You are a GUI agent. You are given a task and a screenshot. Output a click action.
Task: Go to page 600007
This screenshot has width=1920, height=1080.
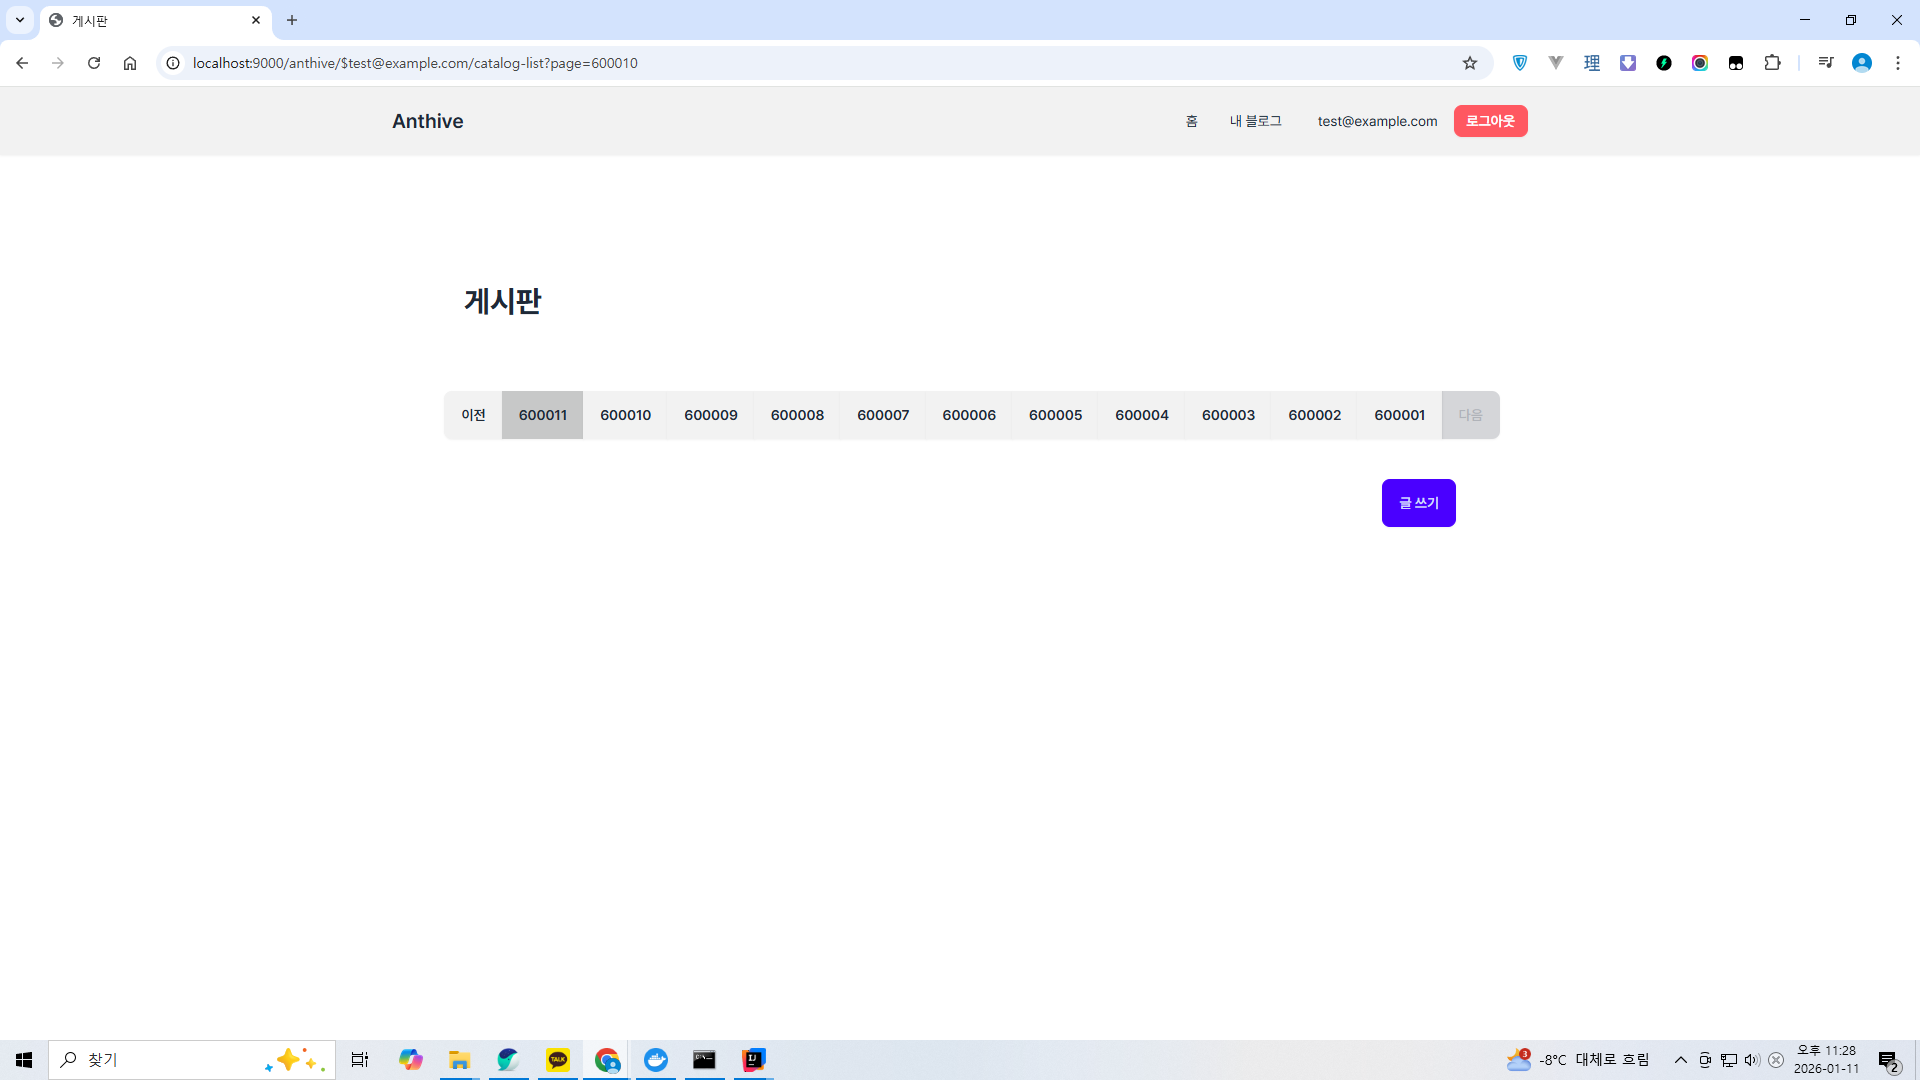(883, 415)
